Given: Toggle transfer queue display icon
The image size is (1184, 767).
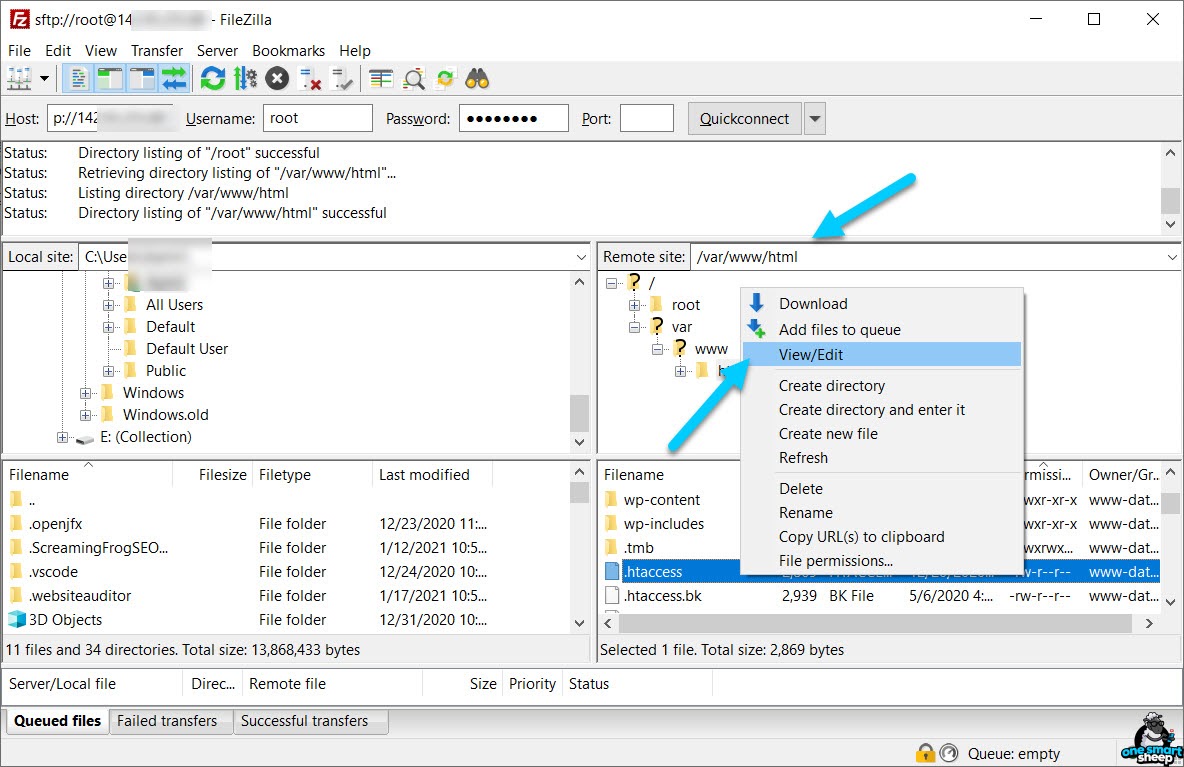Looking at the screenshot, I should click(x=174, y=79).
